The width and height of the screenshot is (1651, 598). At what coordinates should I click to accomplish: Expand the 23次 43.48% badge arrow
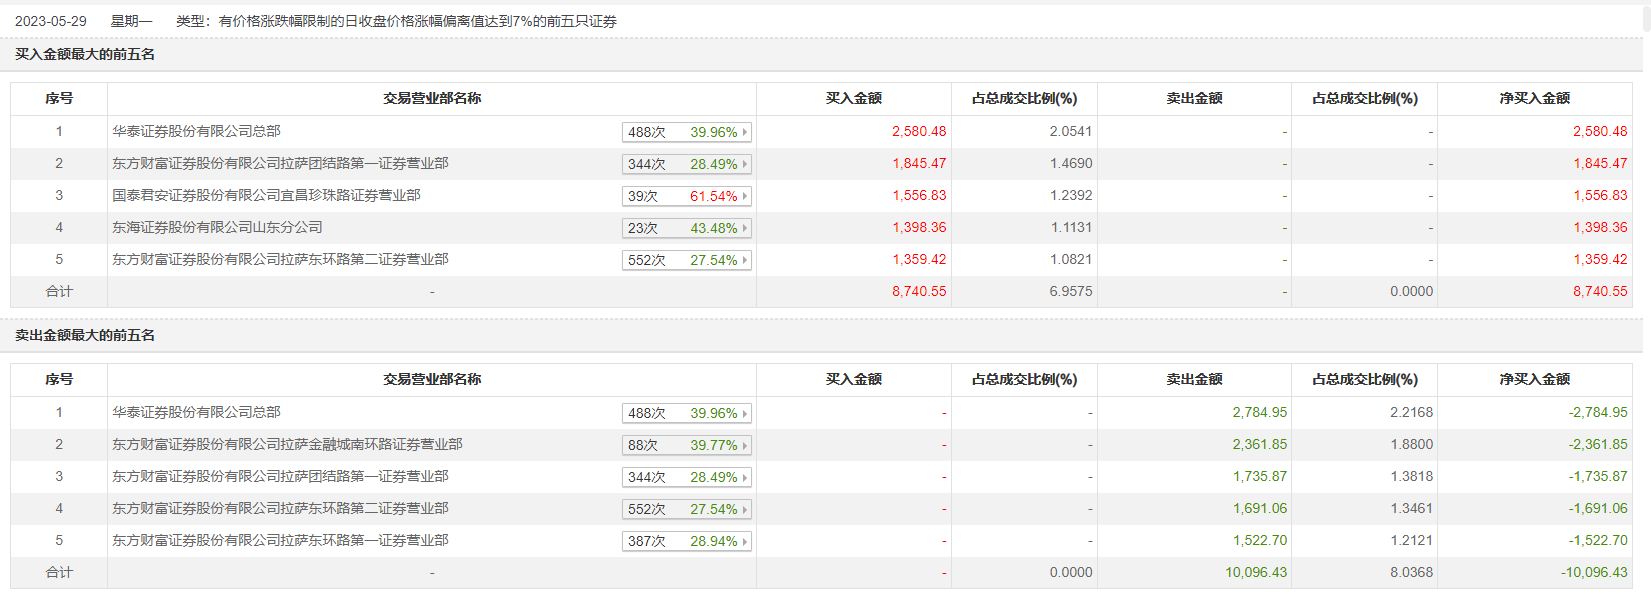coord(744,228)
